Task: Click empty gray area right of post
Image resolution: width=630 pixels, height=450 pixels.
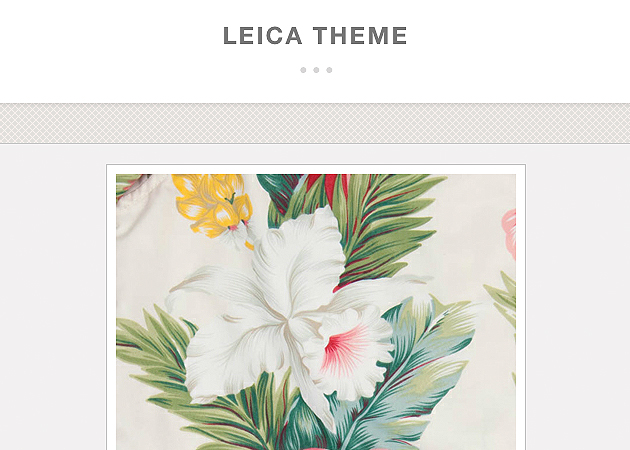Action: pos(578,297)
